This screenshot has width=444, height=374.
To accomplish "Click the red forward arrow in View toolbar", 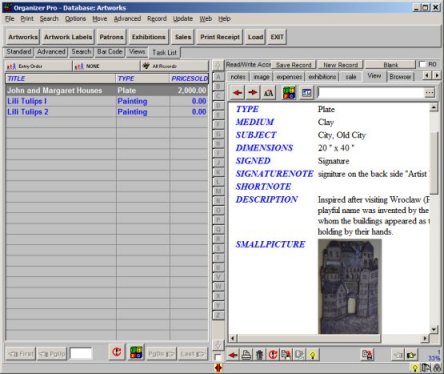I will (x=253, y=92).
